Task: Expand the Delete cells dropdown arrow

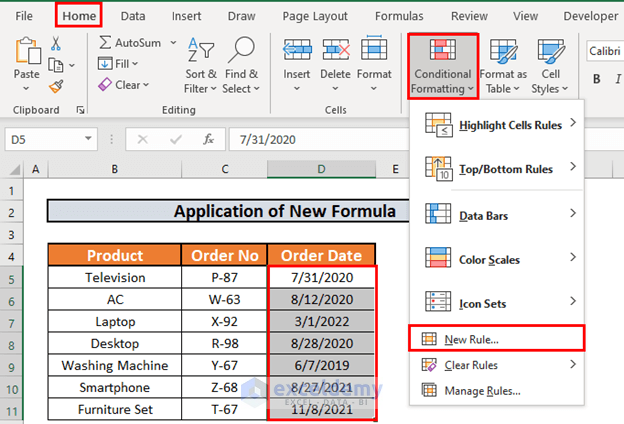Action: [x=335, y=89]
